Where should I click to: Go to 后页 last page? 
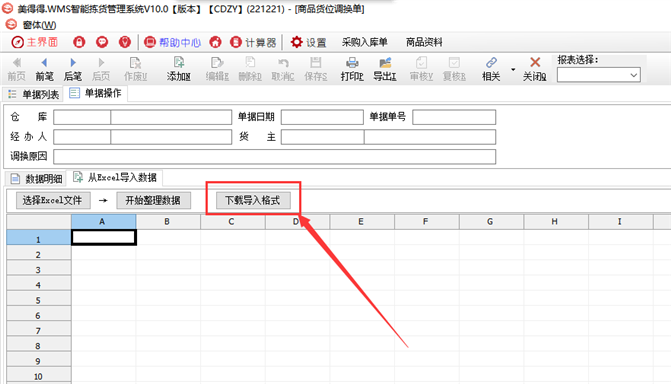[x=101, y=69]
